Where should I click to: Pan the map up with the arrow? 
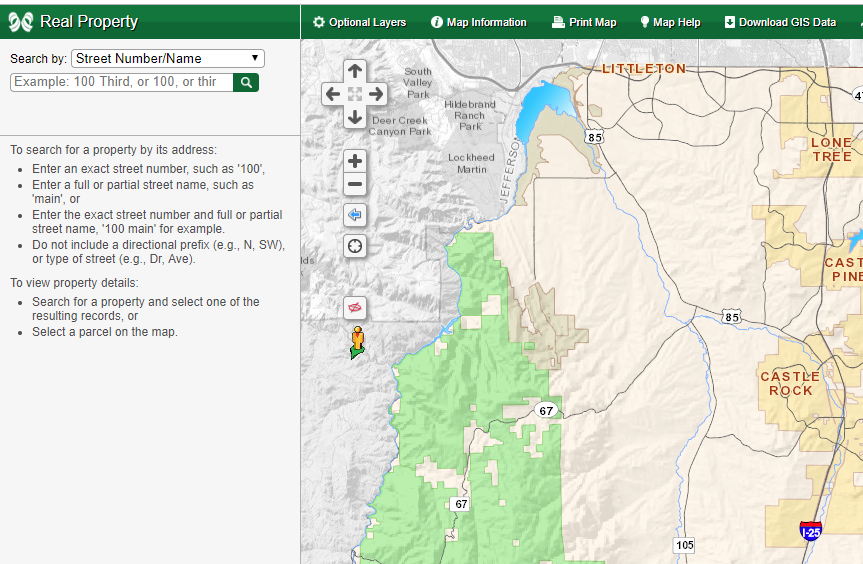pos(355,72)
